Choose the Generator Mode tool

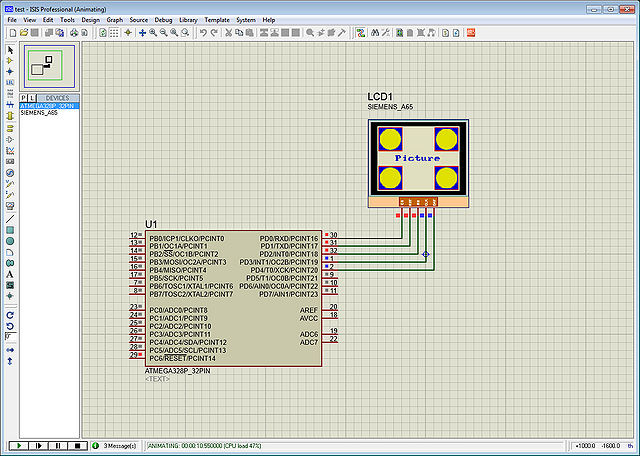click(10, 173)
